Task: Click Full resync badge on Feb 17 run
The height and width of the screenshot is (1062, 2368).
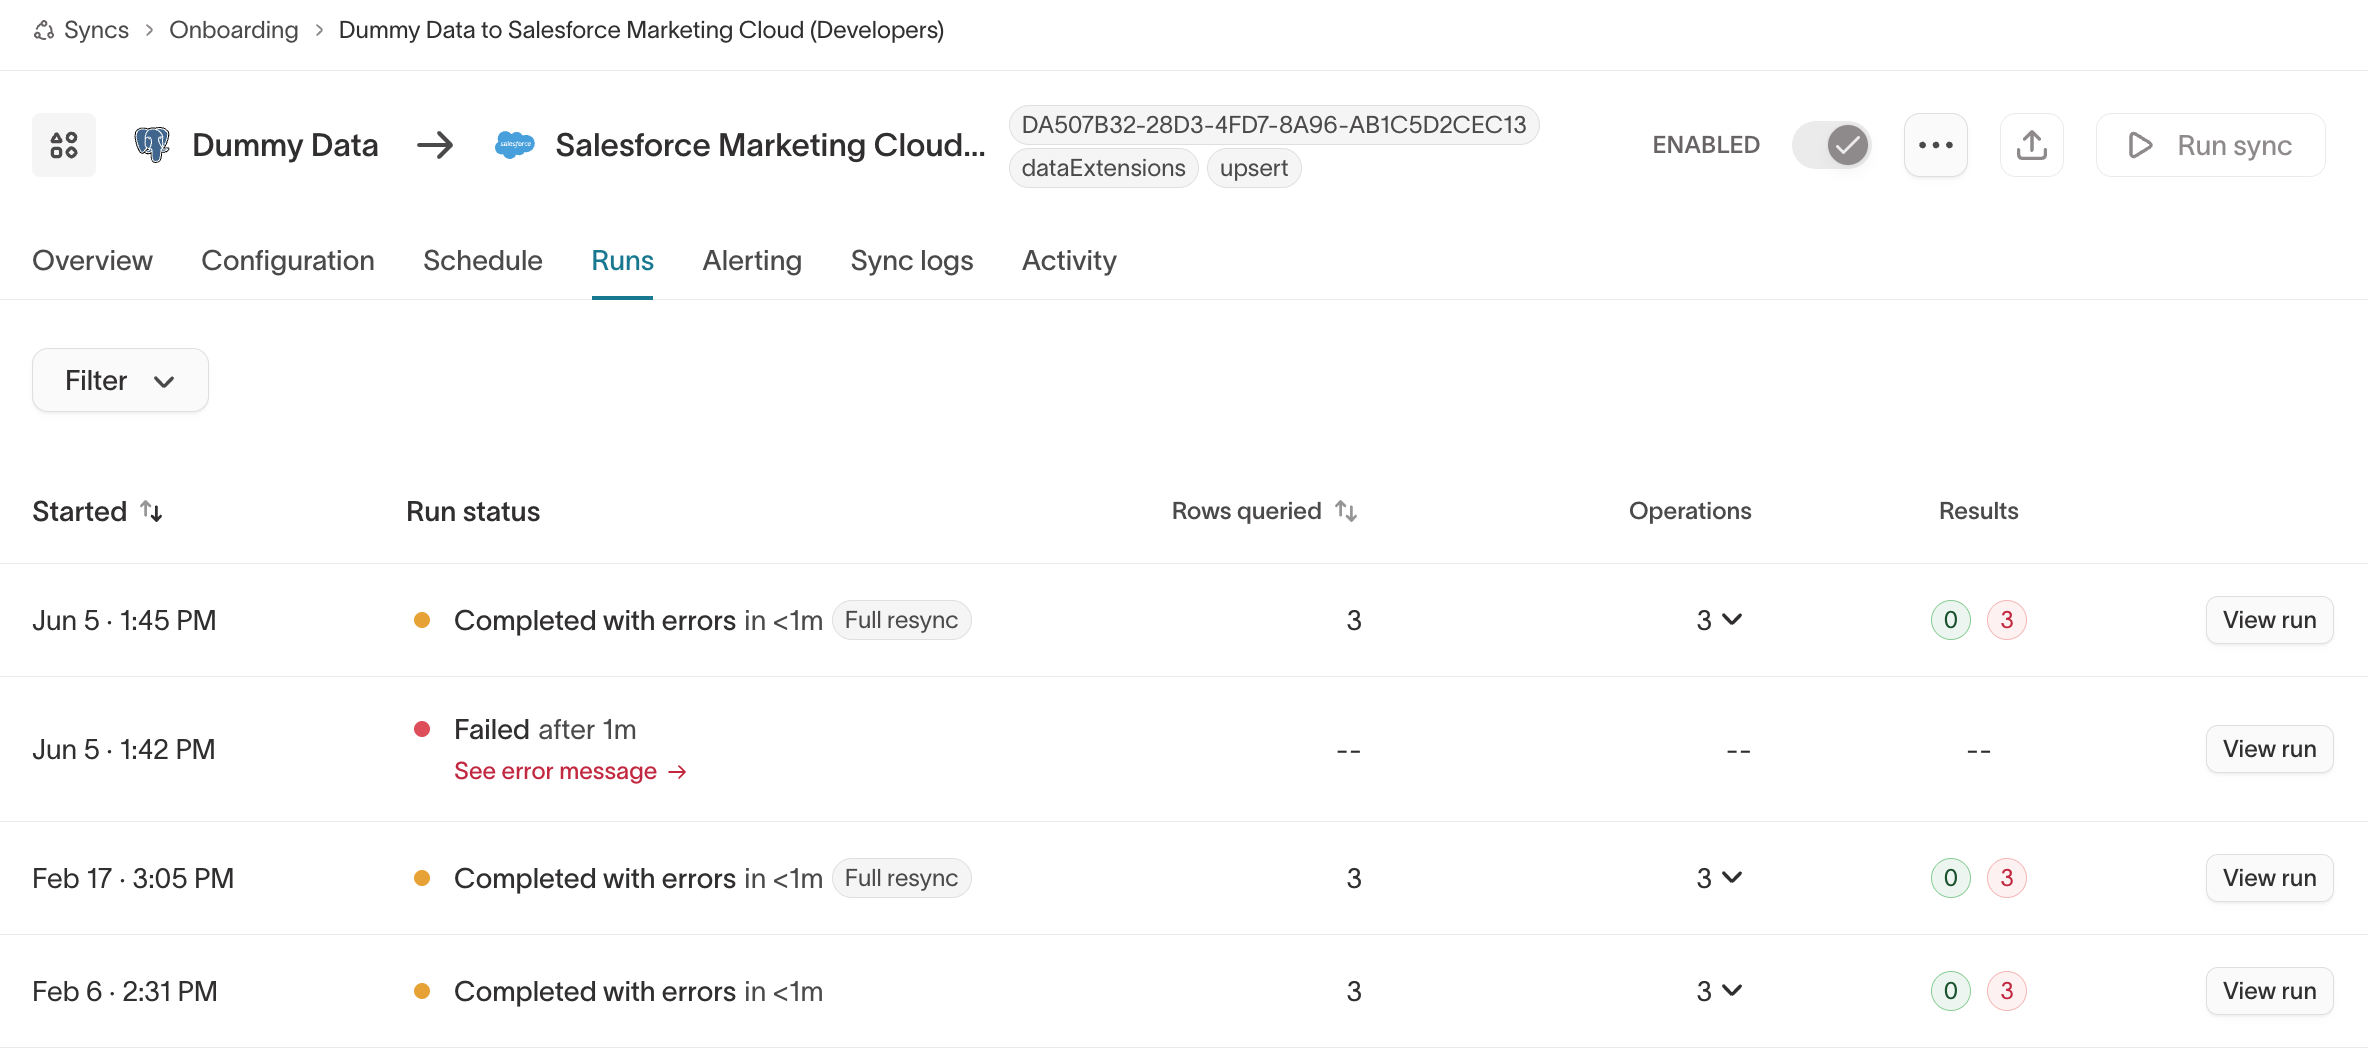Action: [x=901, y=878]
